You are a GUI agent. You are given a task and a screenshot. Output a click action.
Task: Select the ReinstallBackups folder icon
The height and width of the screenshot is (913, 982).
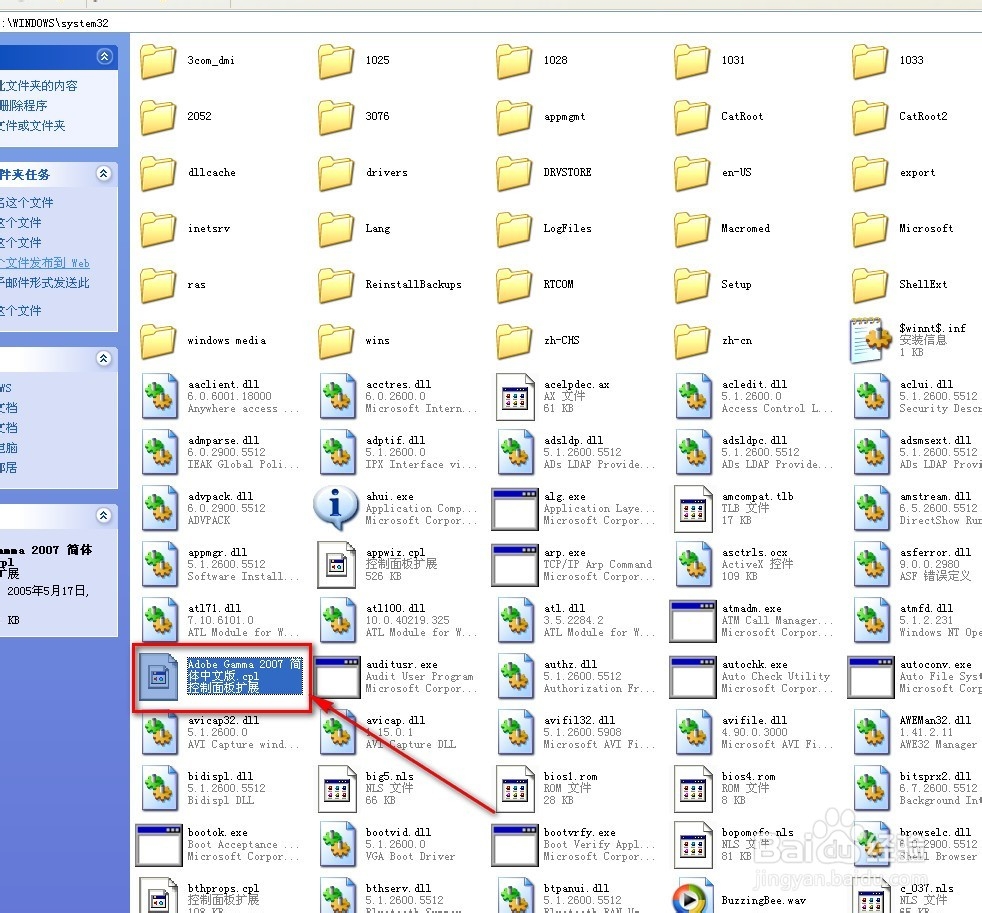336,285
